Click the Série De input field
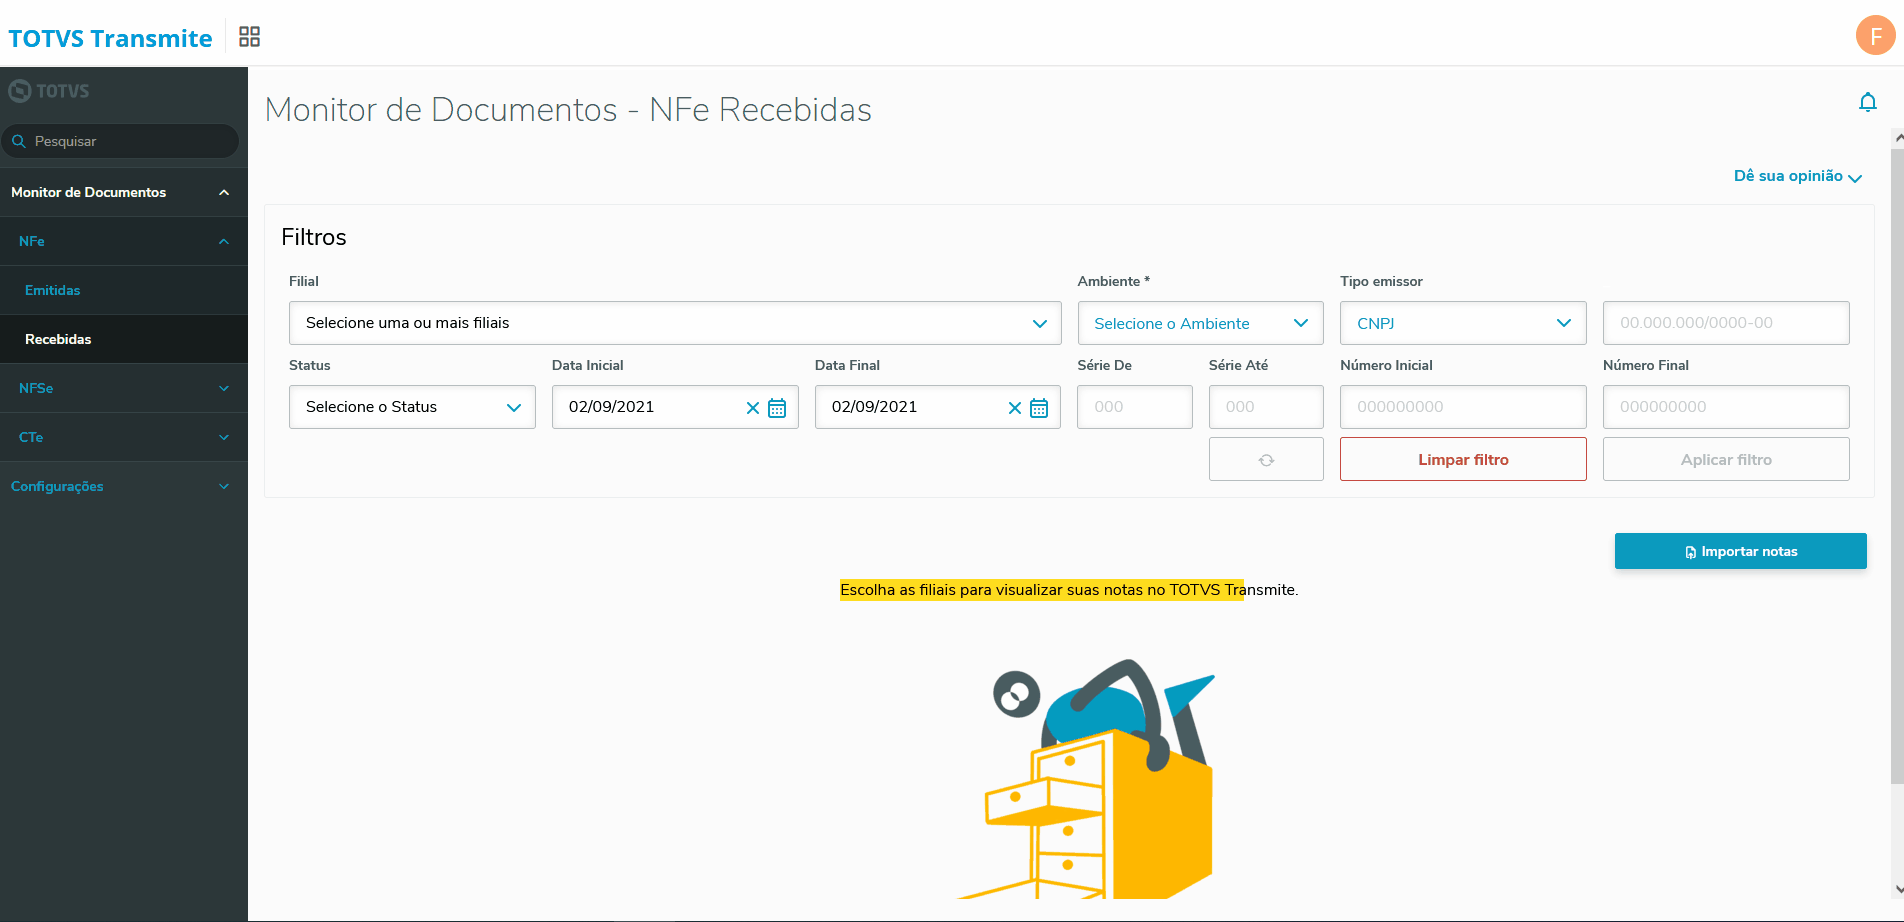 tap(1134, 407)
